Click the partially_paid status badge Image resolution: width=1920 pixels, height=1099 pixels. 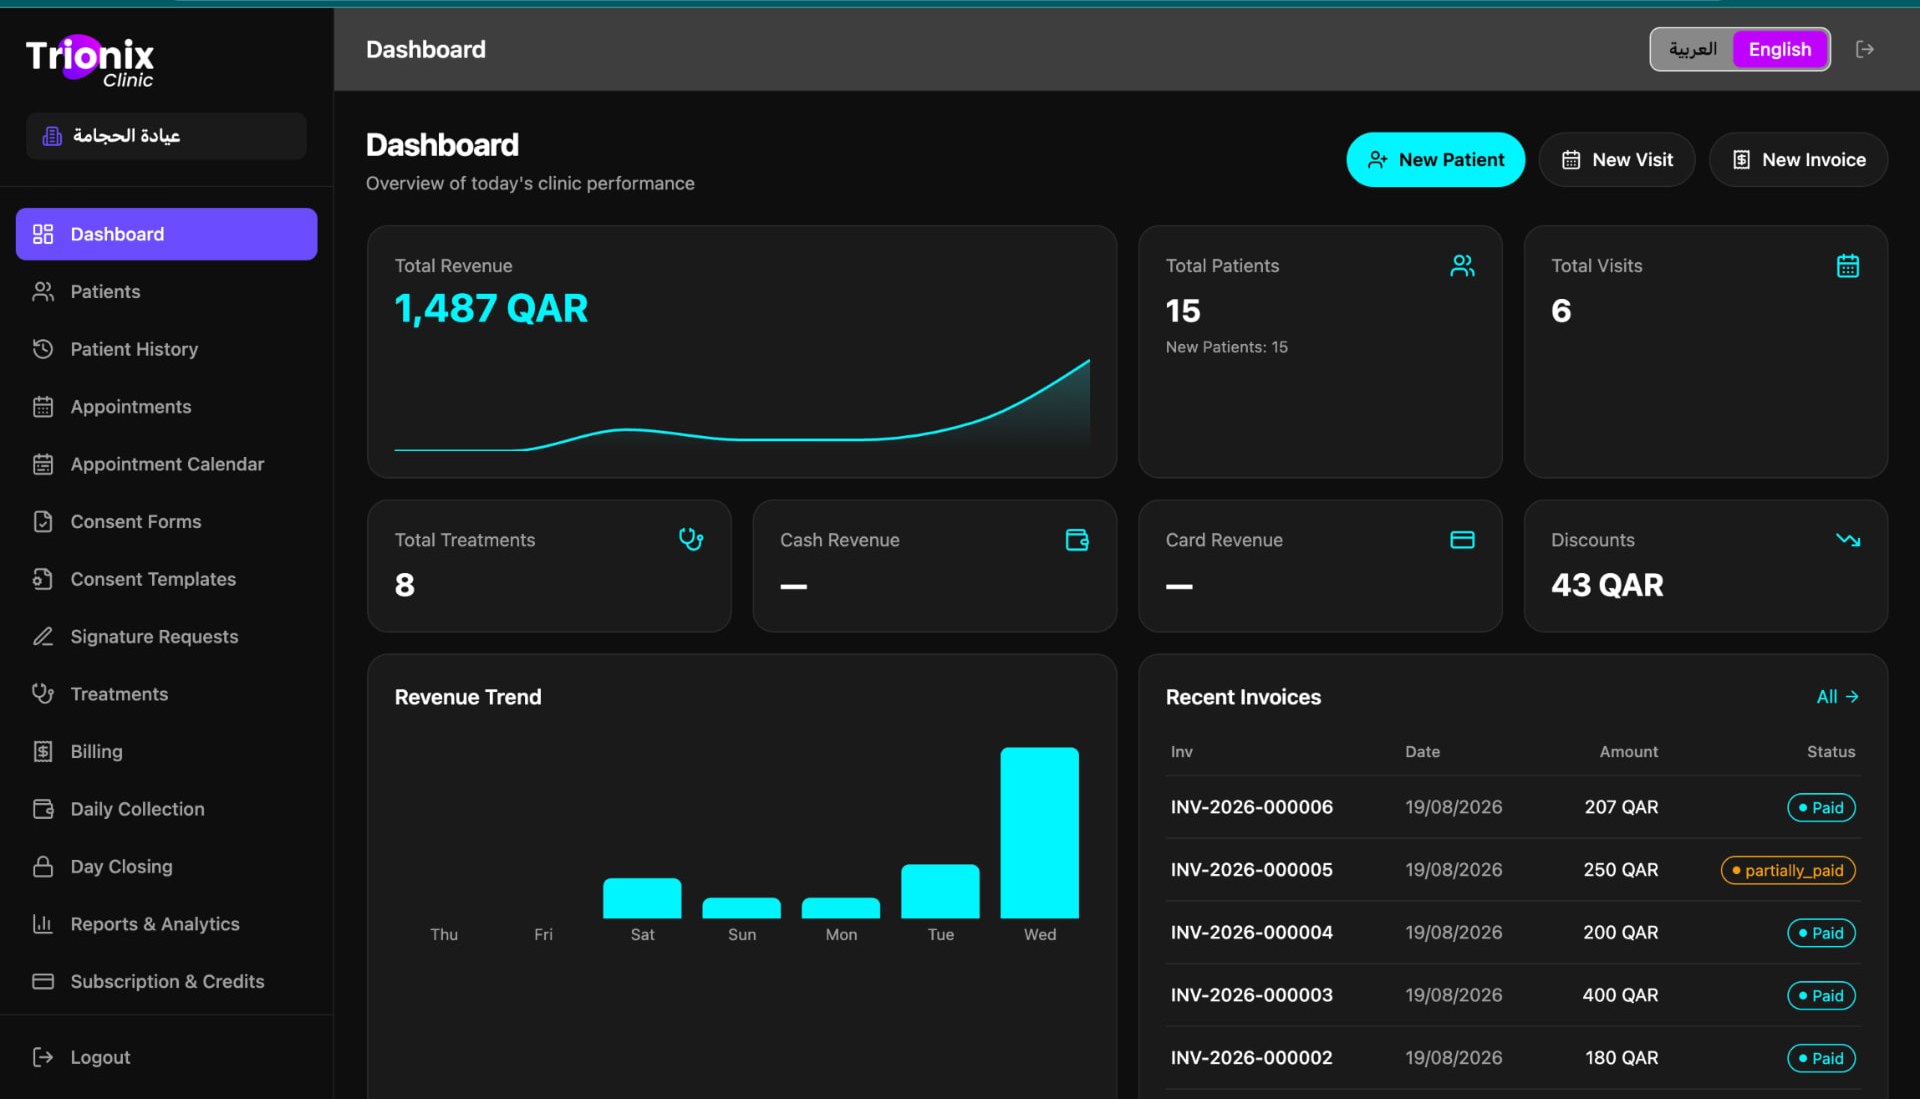tap(1788, 870)
